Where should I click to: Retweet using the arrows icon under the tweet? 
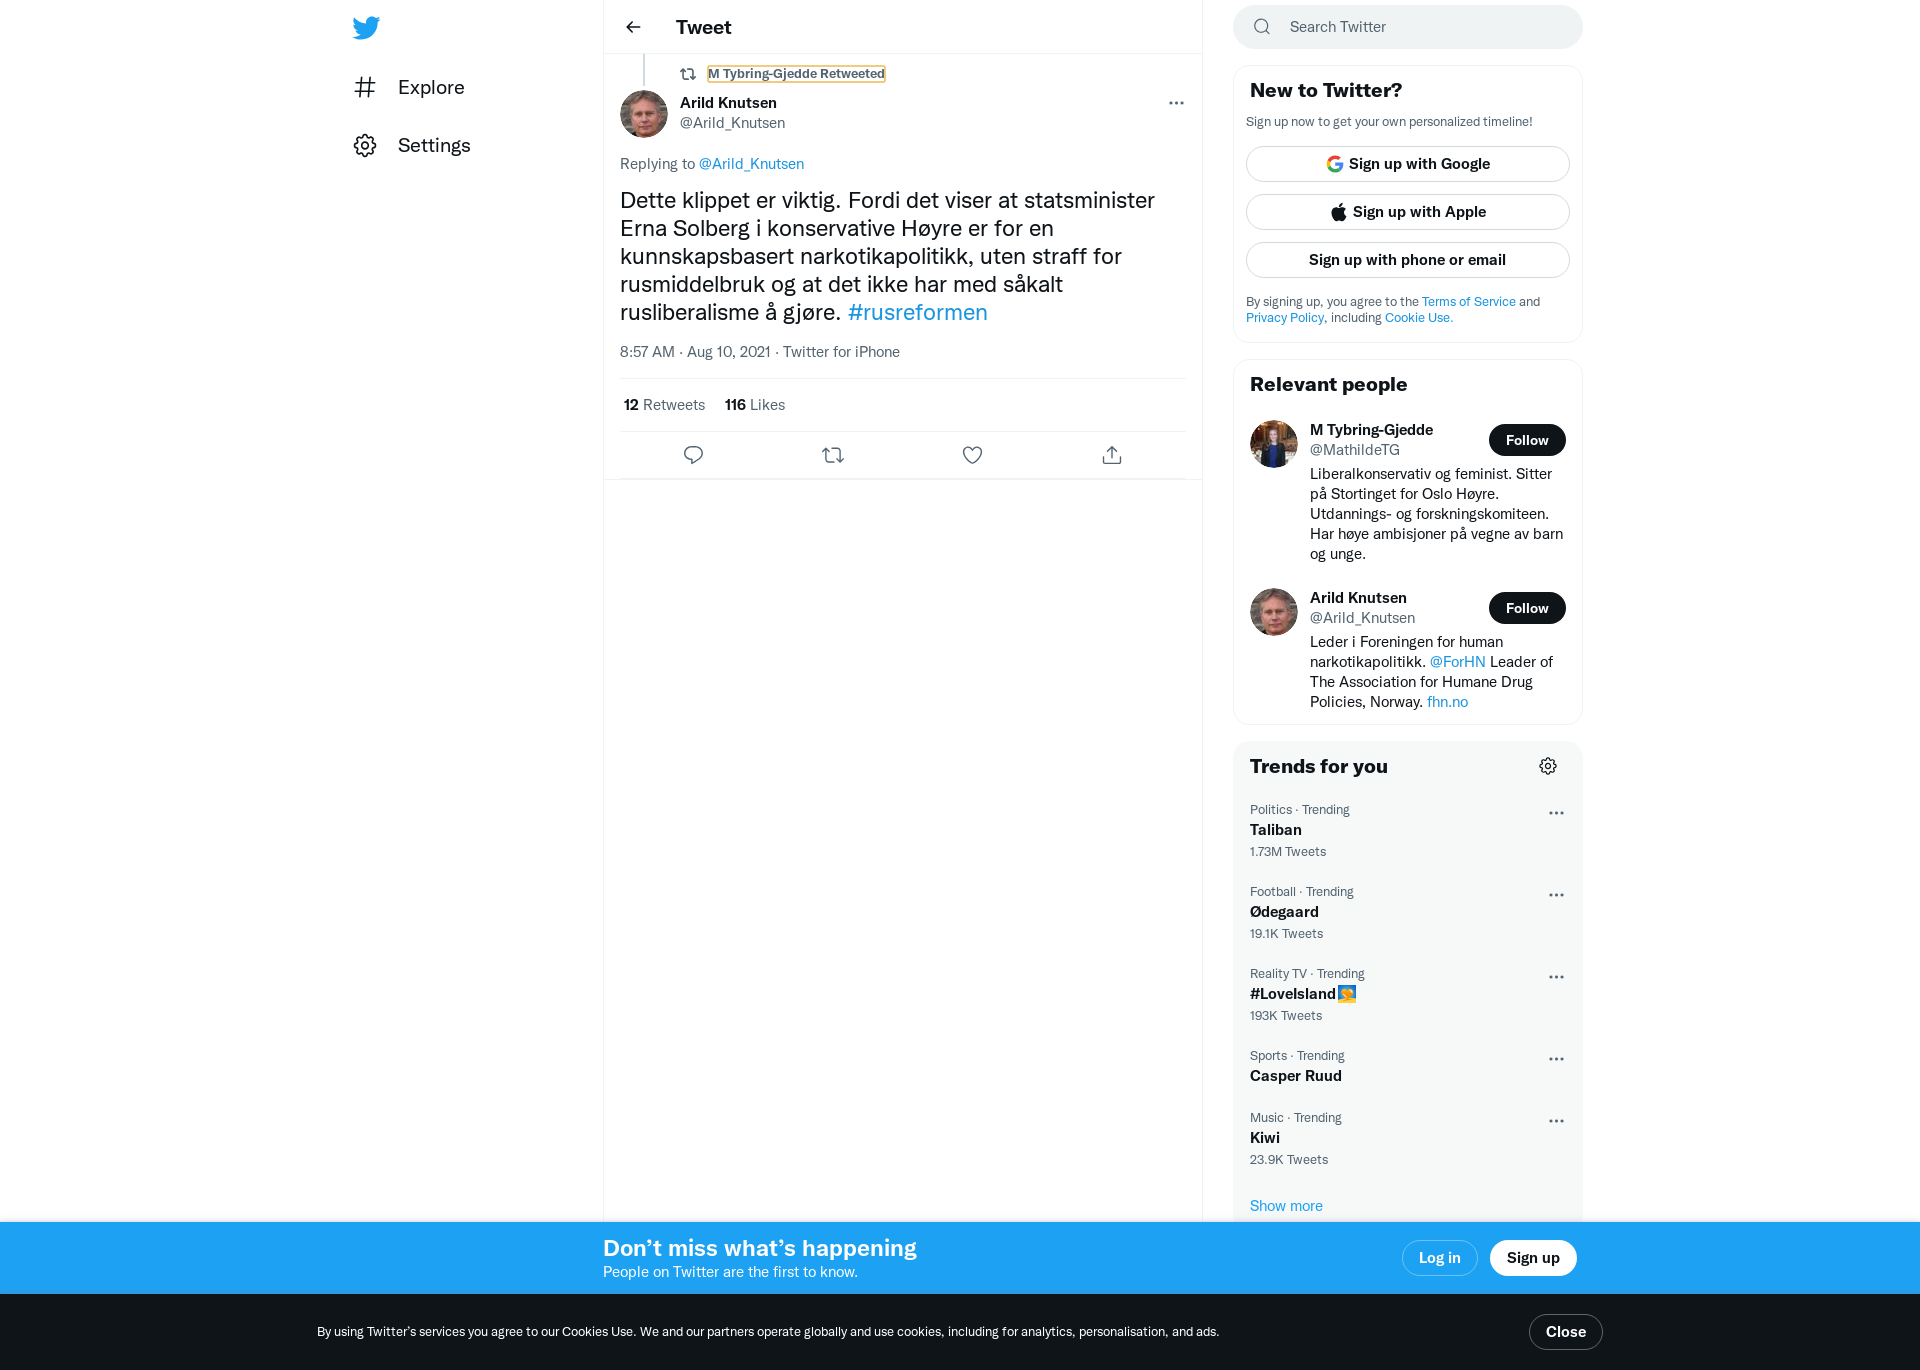833,455
